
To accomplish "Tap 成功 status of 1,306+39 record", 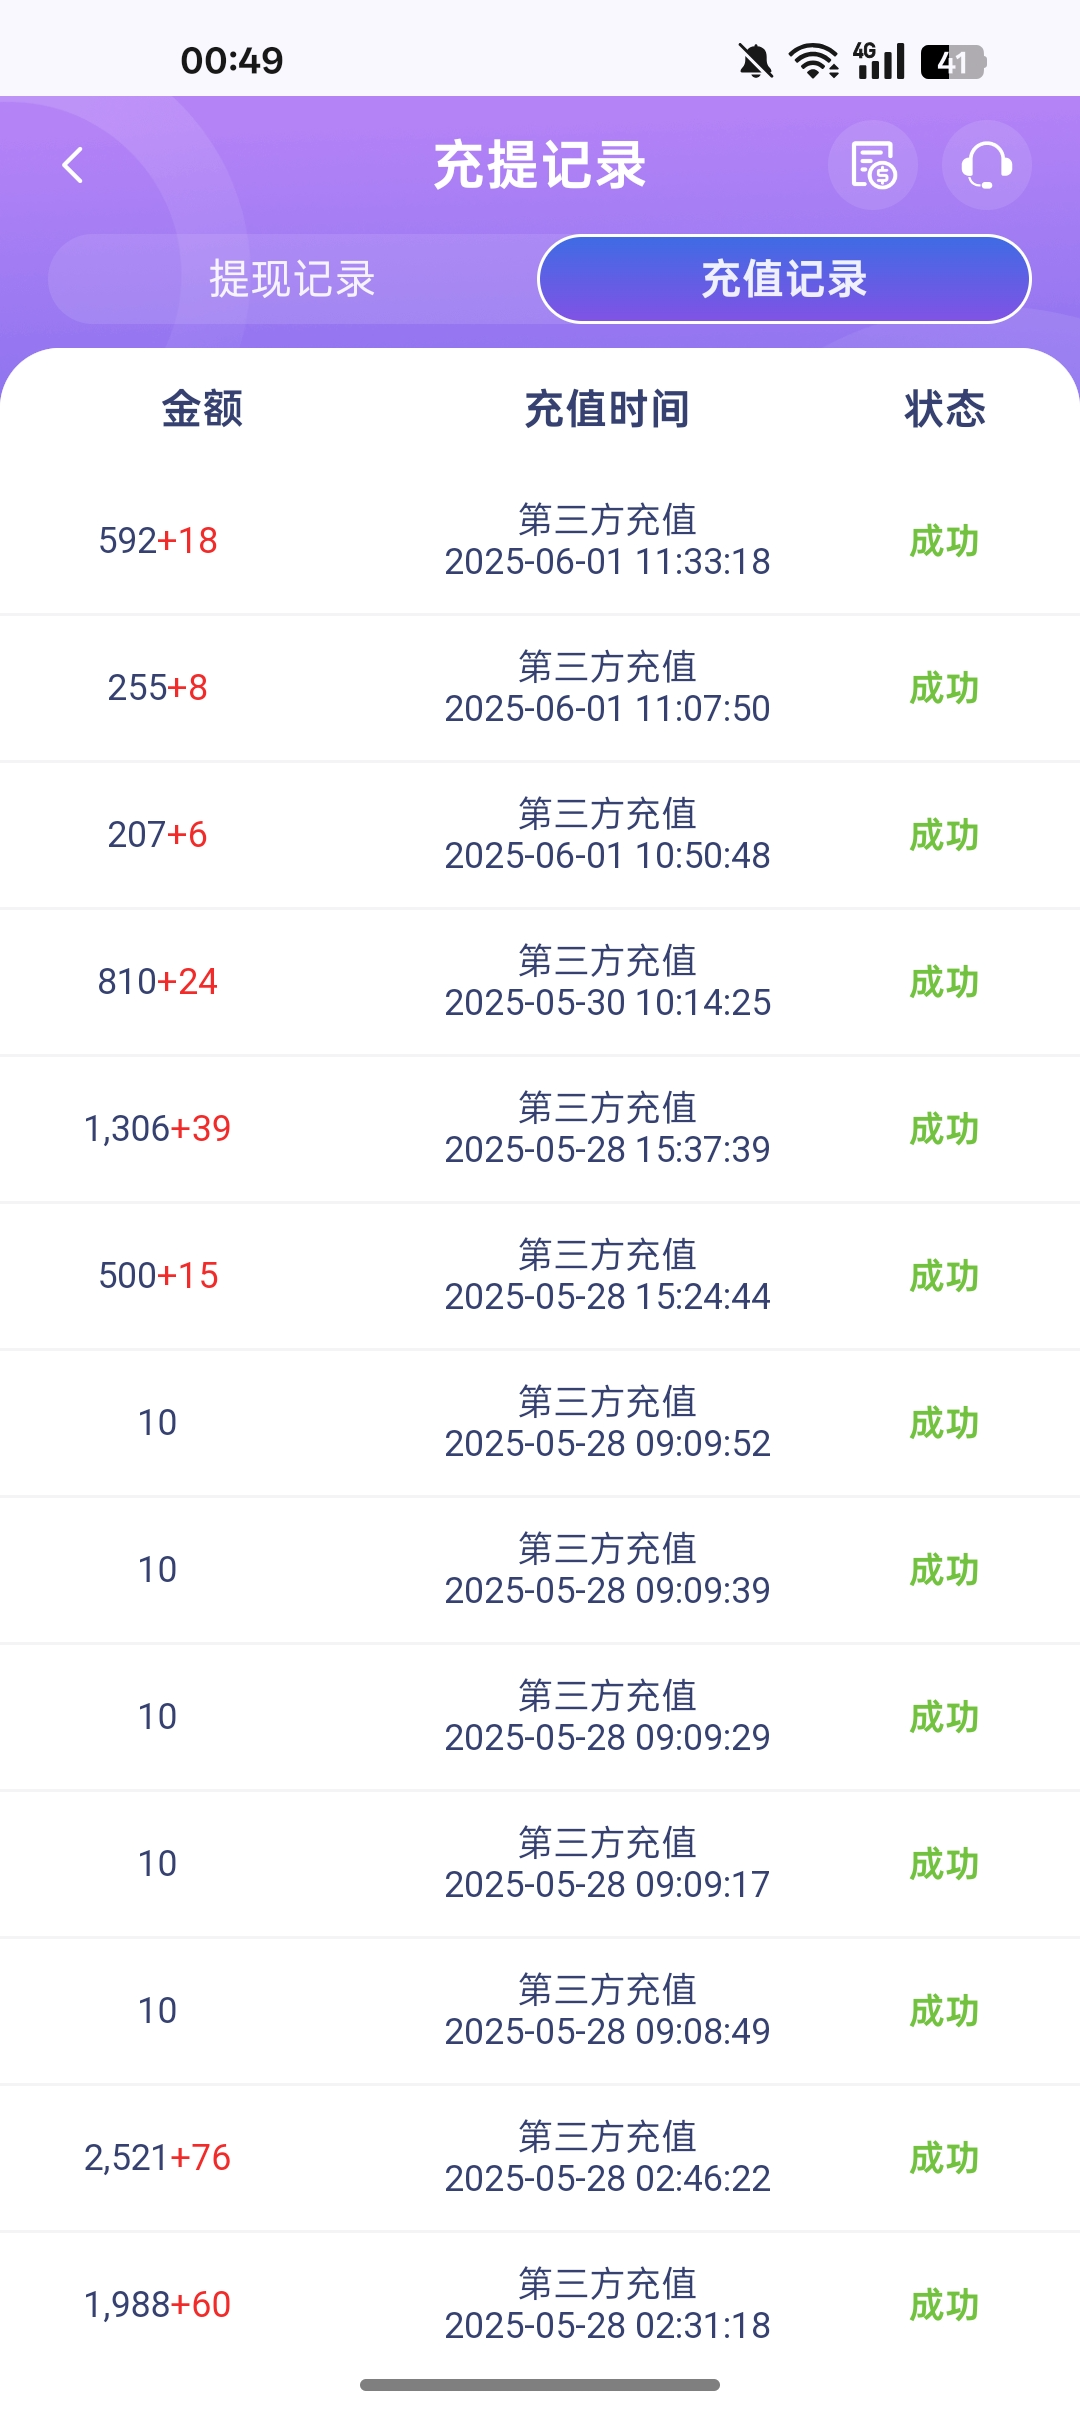I will pos(944,1129).
